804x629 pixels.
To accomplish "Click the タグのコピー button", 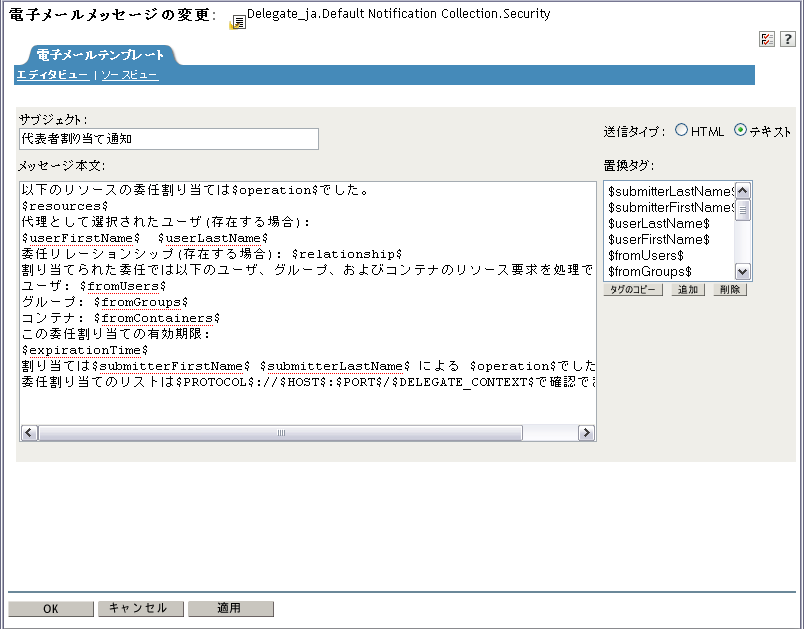I will tap(633, 290).
